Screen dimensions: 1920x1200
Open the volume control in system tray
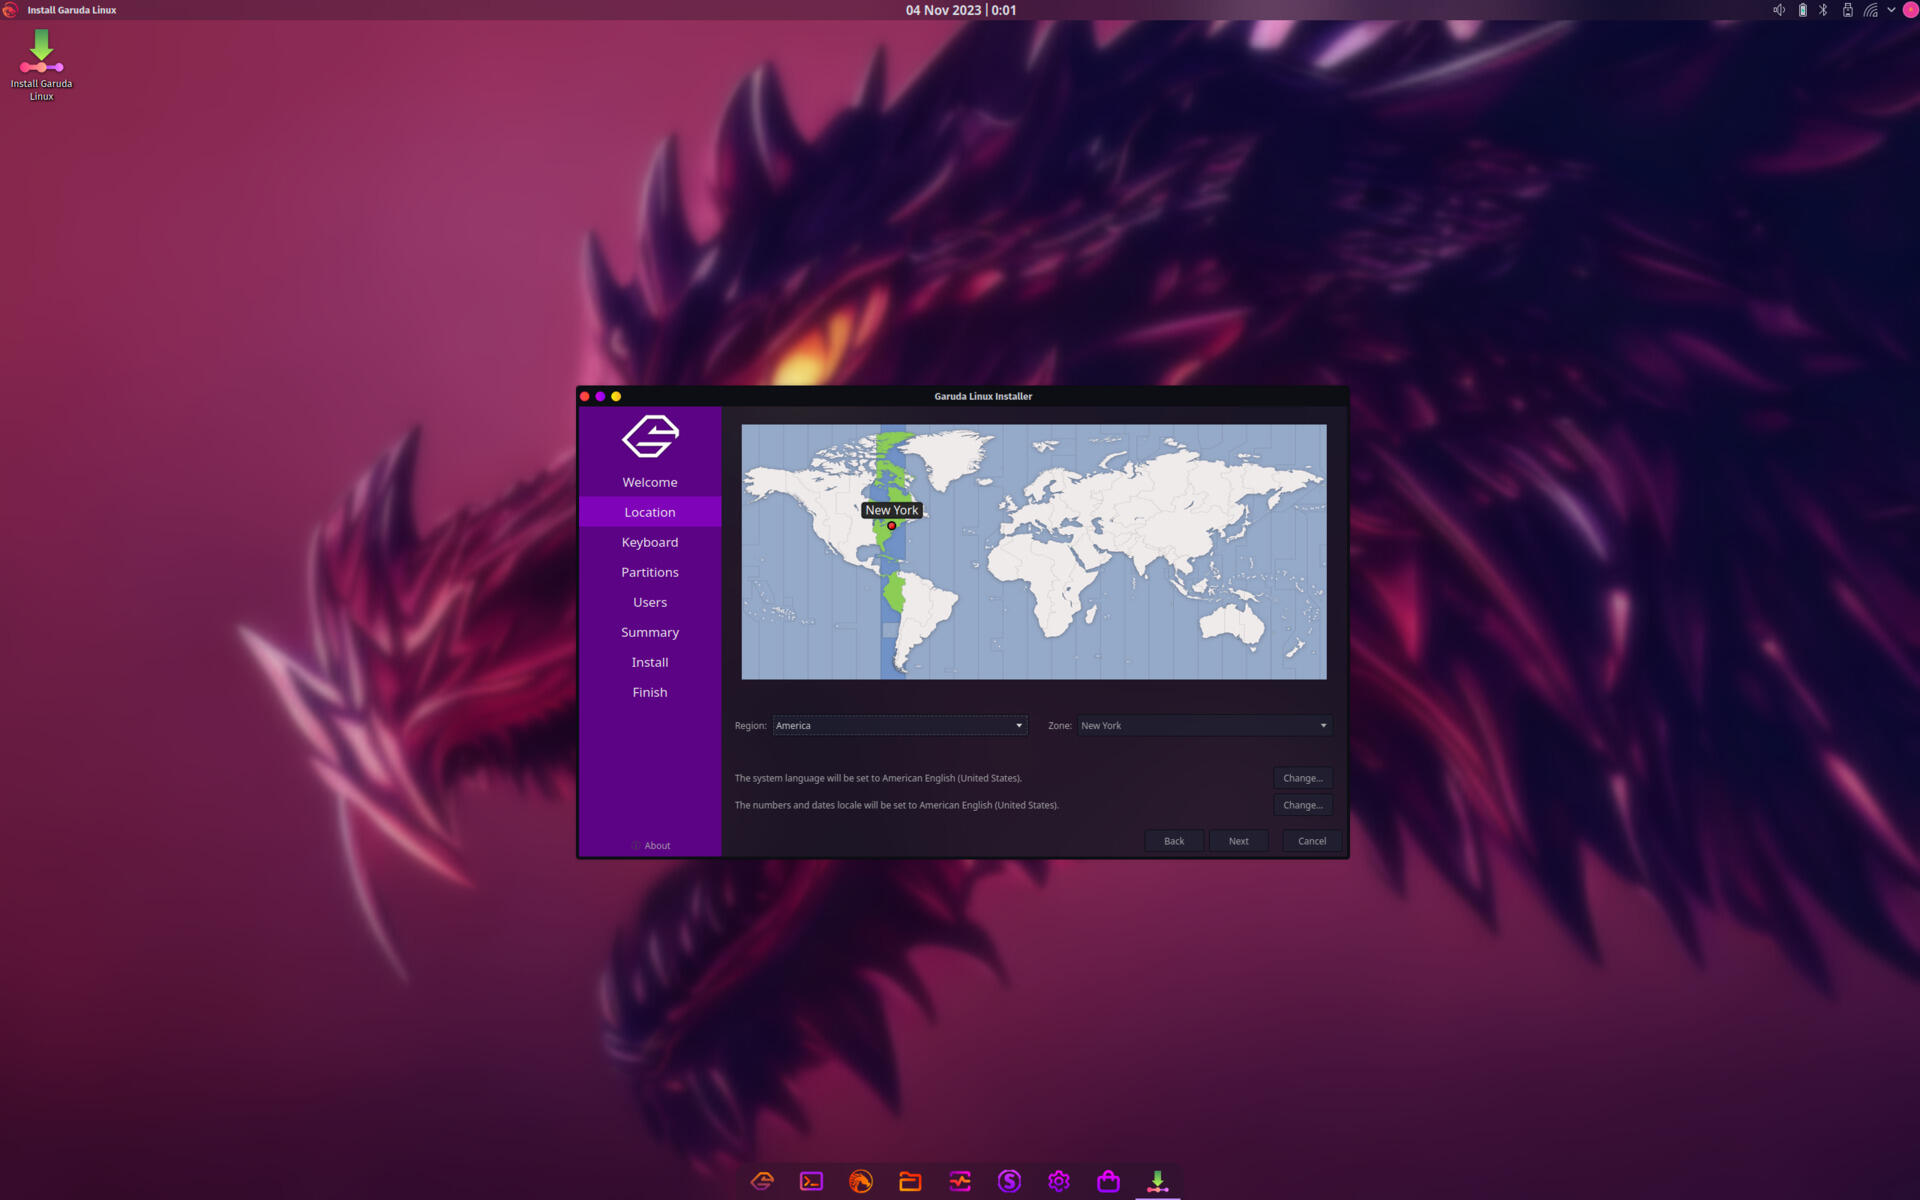tap(1779, 10)
